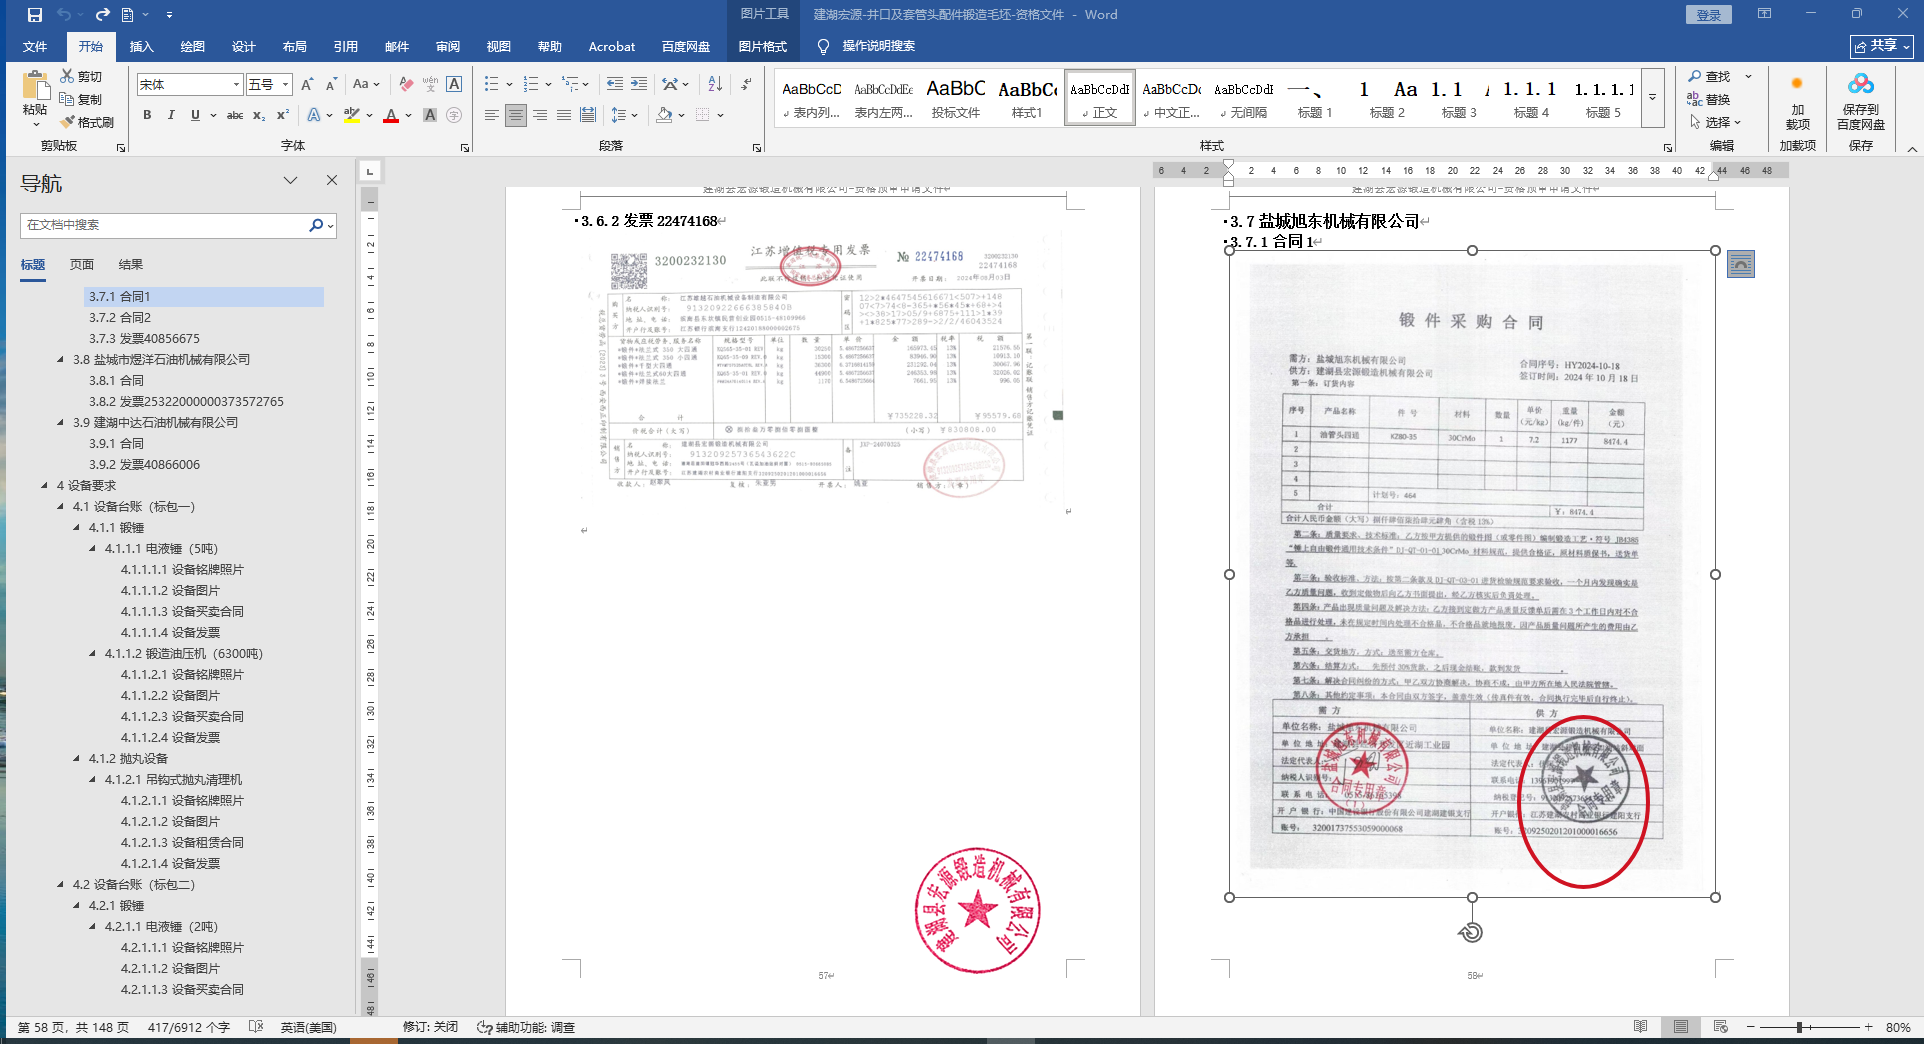This screenshot has width=1924, height=1044.
Task: Decrease font size with shrink font icon
Action: click(x=331, y=84)
